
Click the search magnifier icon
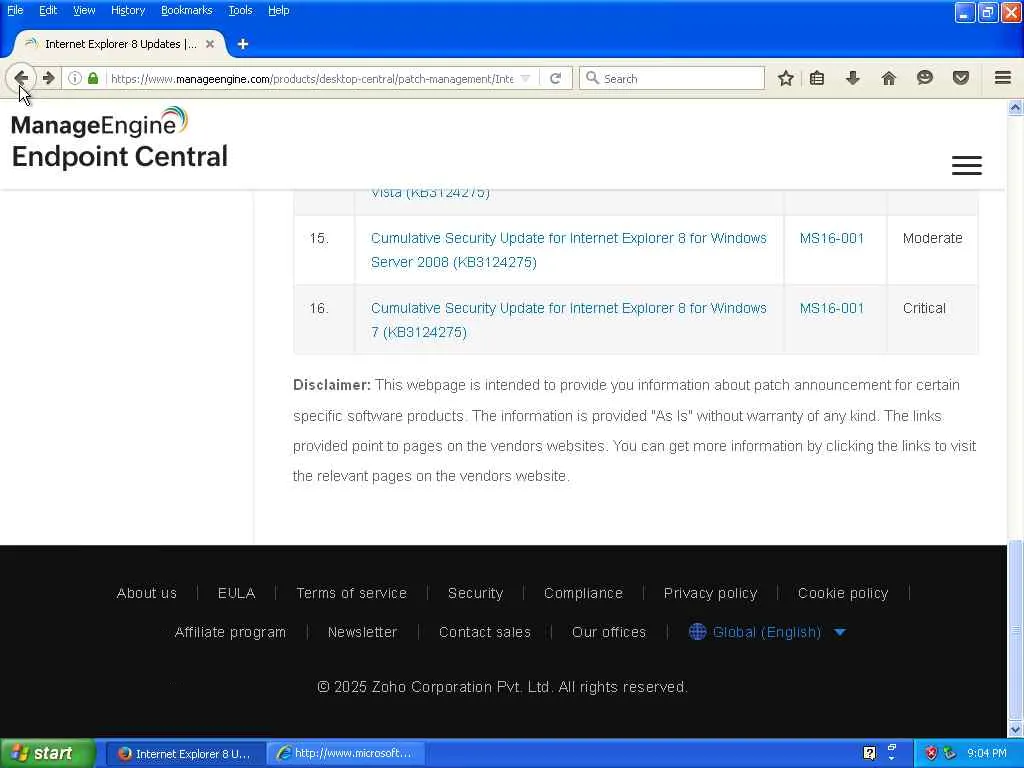(x=592, y=78)
